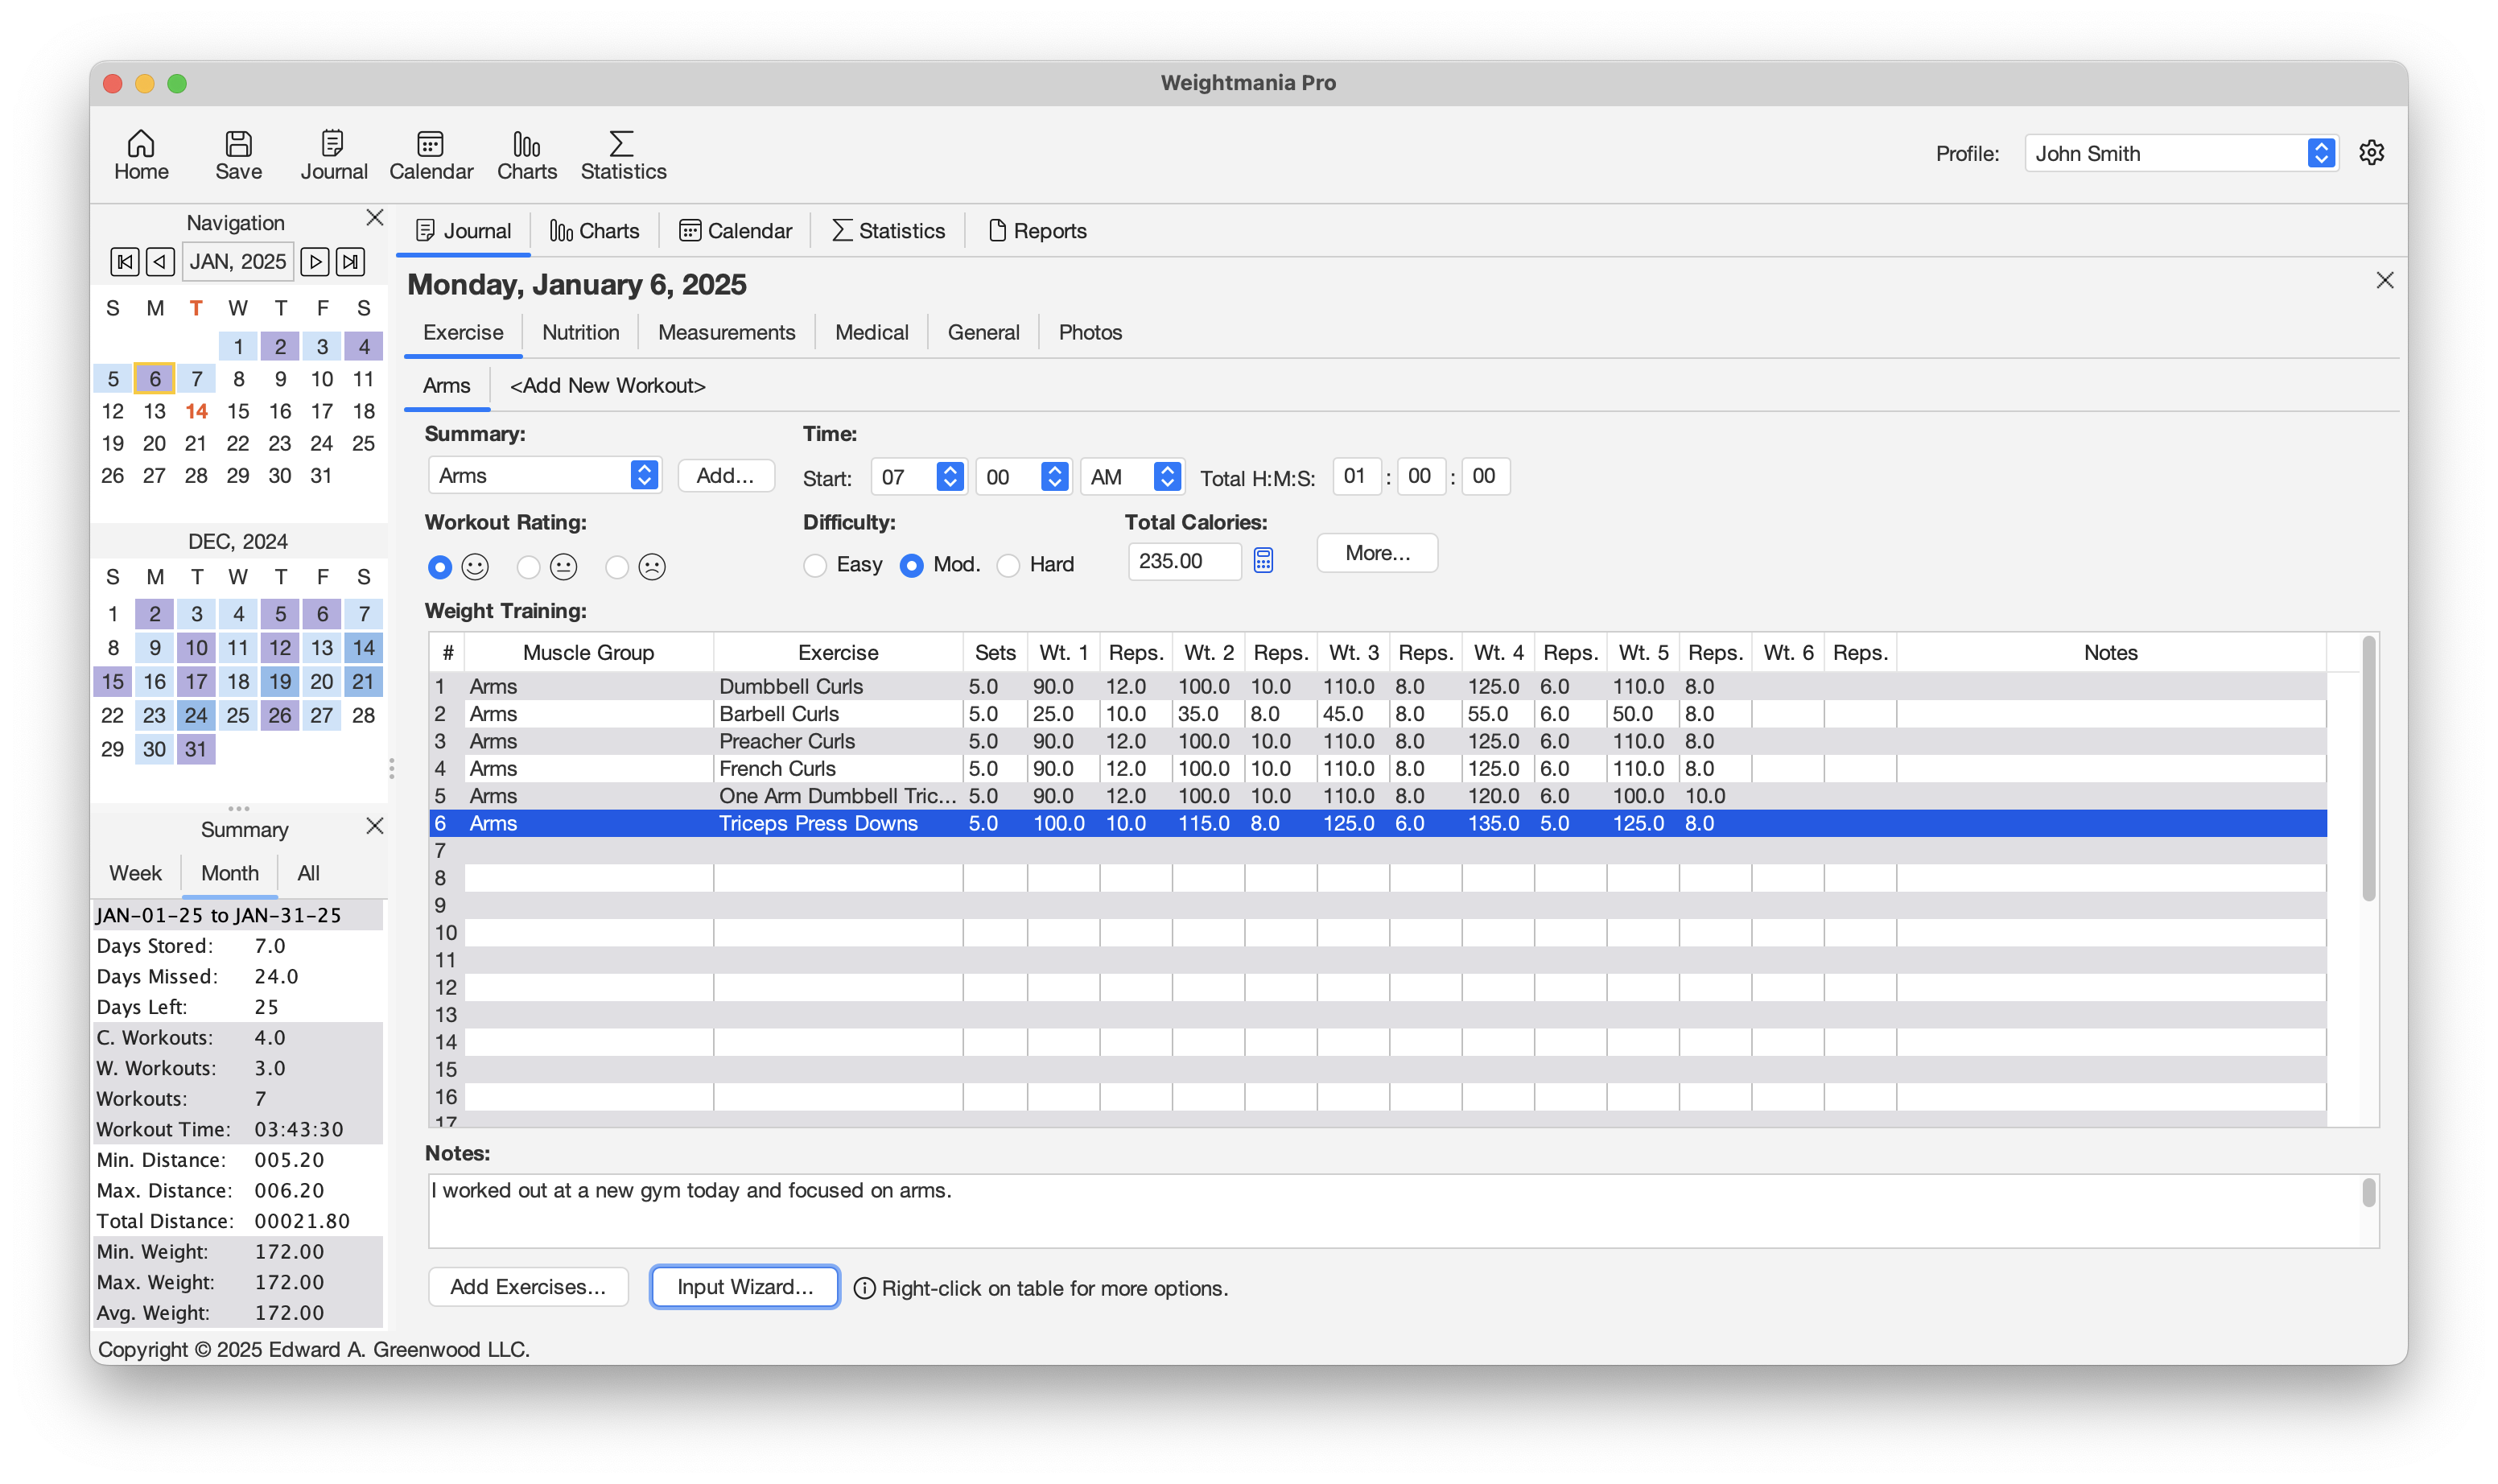Click the Add New Workout tab
The height and width of the screenshot is (1484, 2498).
607,386
